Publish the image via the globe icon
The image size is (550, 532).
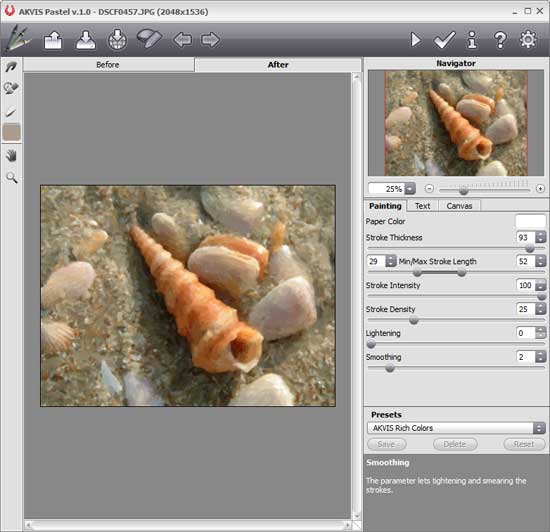pyautogui.click(x=117, y=40)
